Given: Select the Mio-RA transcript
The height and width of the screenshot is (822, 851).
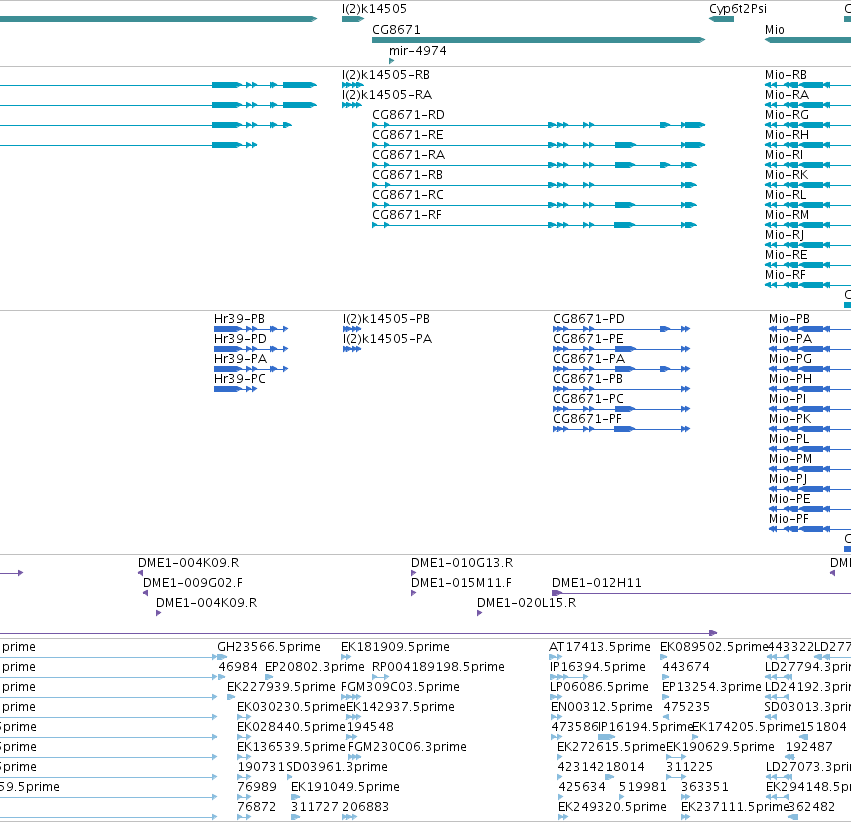Looking at the screenshot, I should [787, 95].
